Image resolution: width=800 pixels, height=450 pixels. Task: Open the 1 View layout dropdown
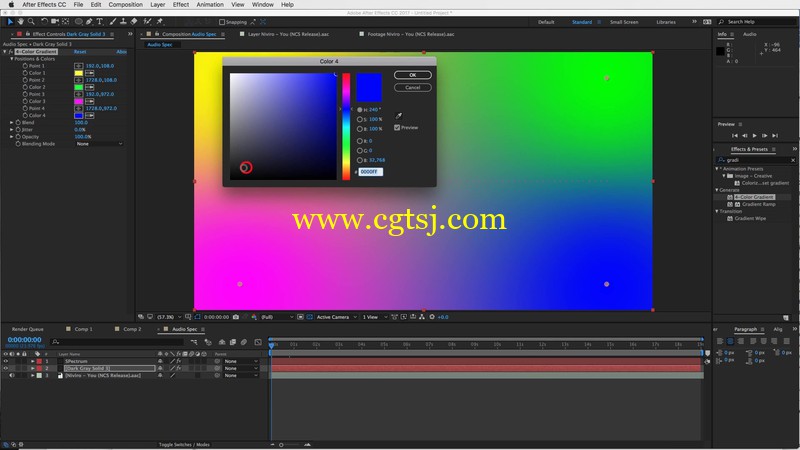click(x=374, y=317)
